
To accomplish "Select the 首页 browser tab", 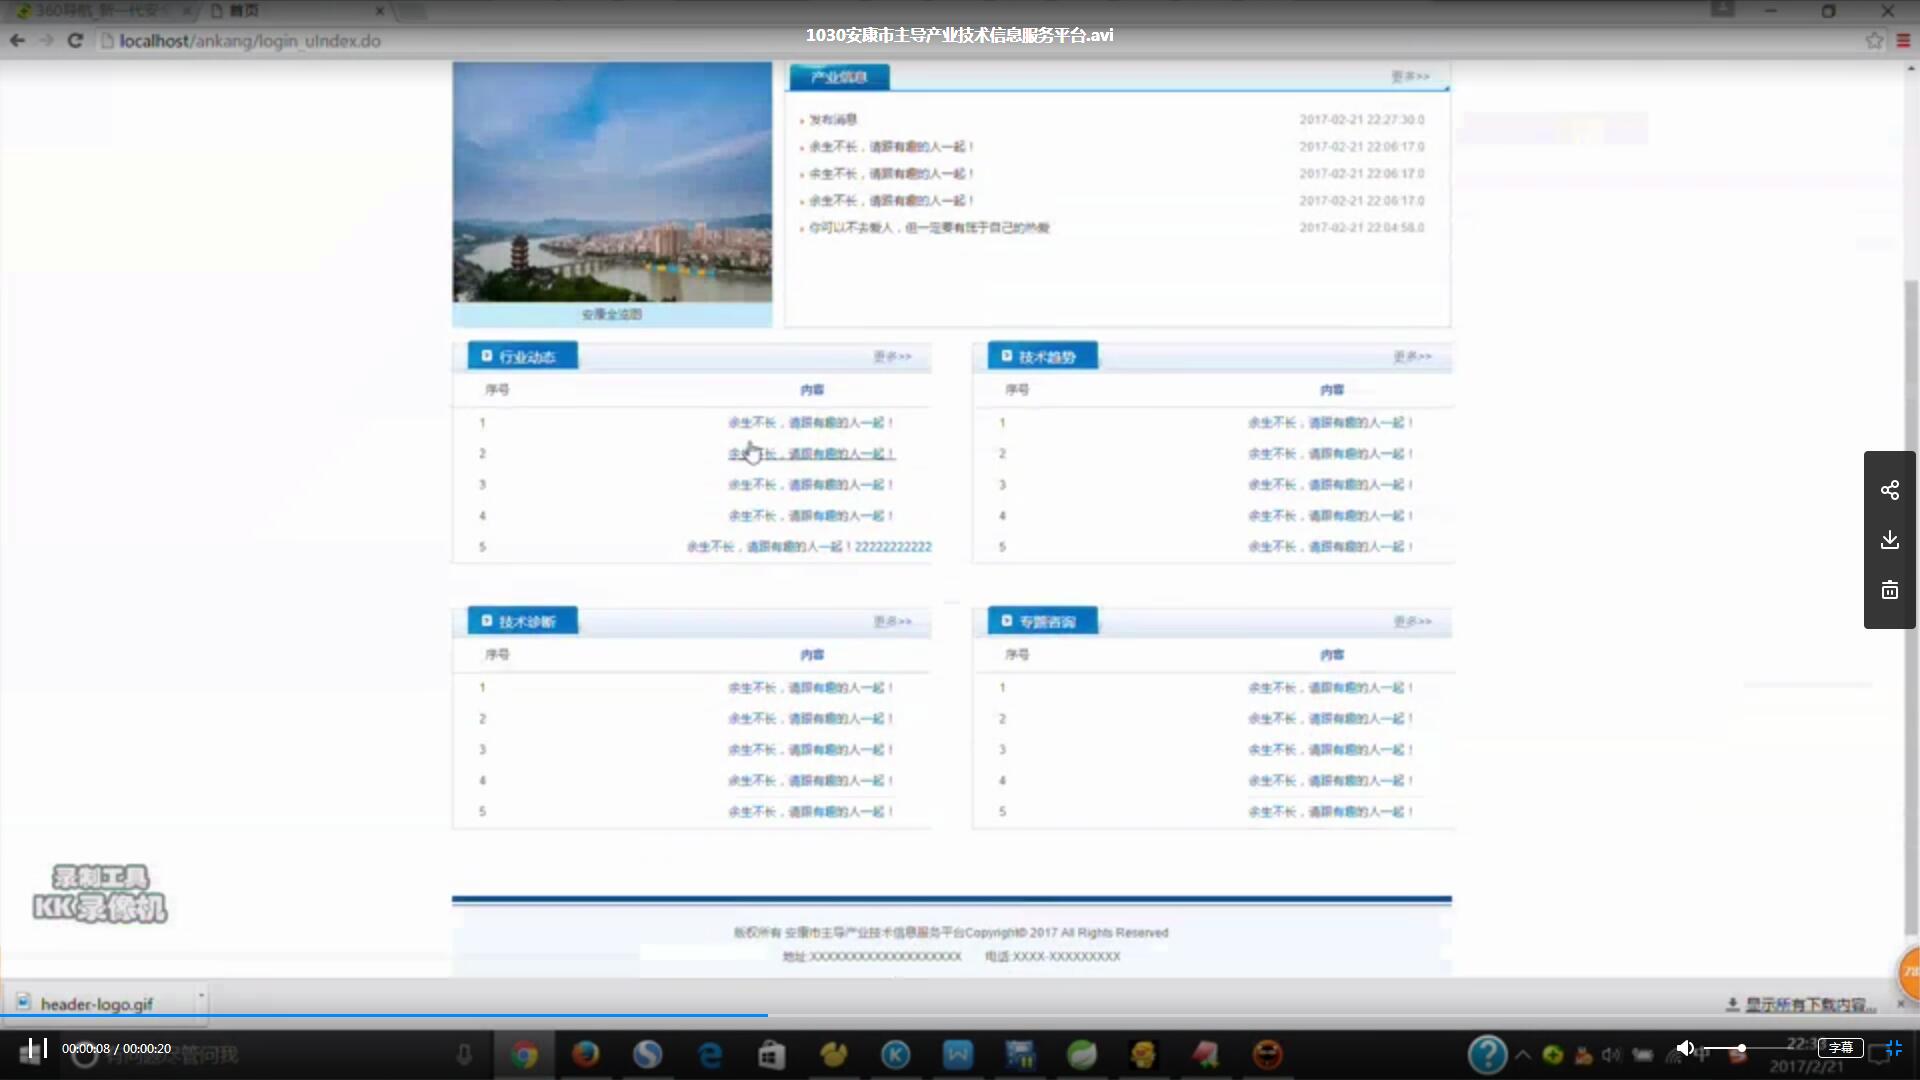I will tap(295, 11).
